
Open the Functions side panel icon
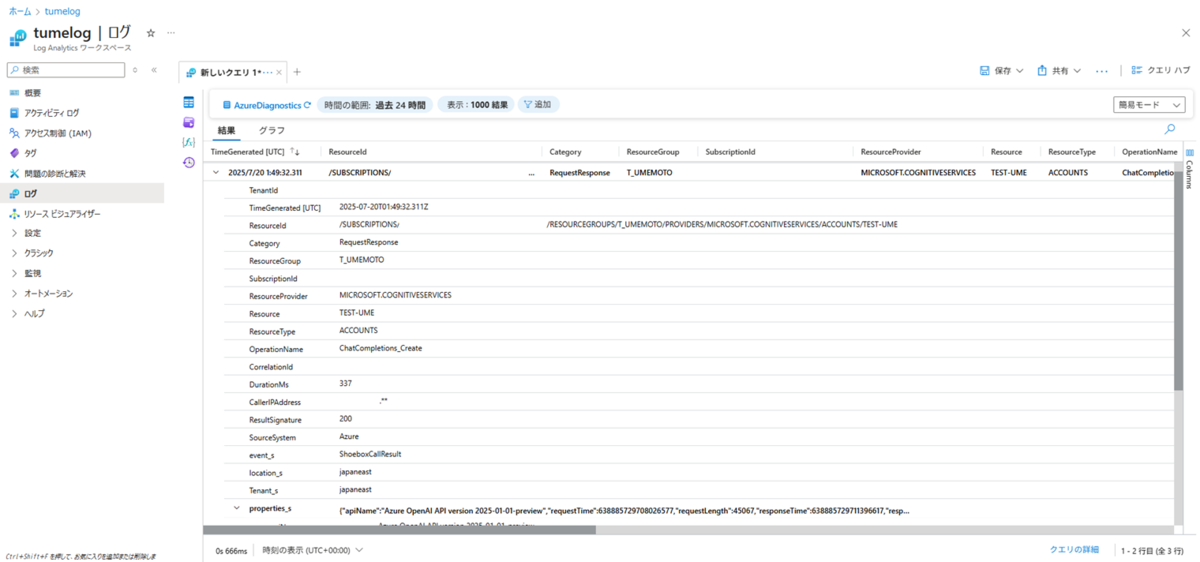pyautogui.click(x=188, y=142)
